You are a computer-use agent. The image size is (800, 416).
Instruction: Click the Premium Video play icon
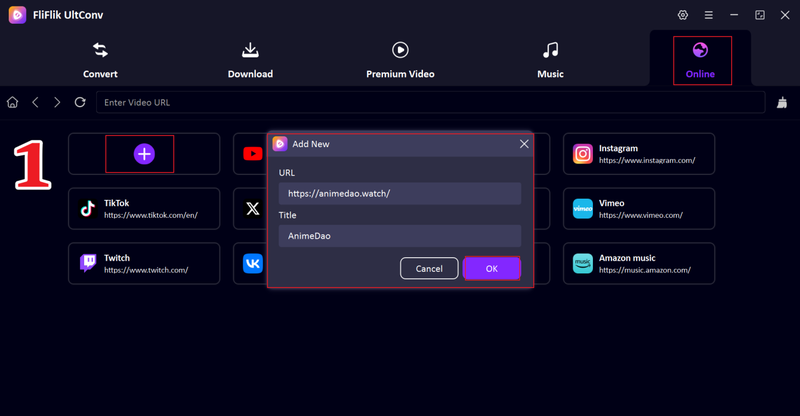point(400,50)
